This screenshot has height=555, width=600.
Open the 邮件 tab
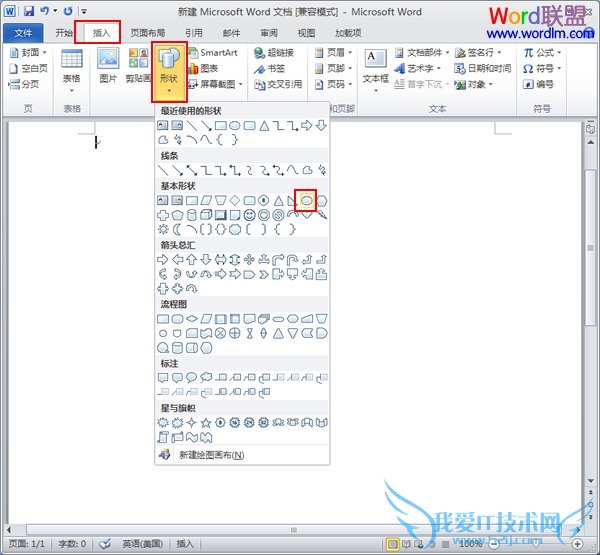pos(231,33)
